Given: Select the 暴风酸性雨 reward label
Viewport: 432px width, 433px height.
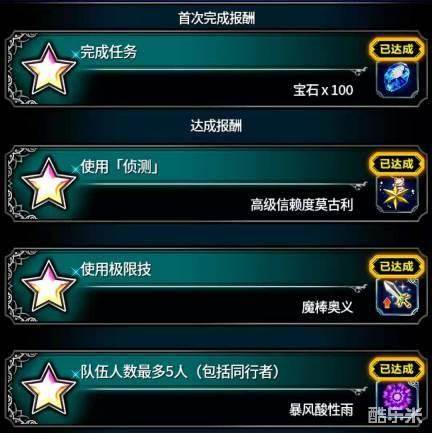Looking at the screenshot, I should click(x=321, y=410).
